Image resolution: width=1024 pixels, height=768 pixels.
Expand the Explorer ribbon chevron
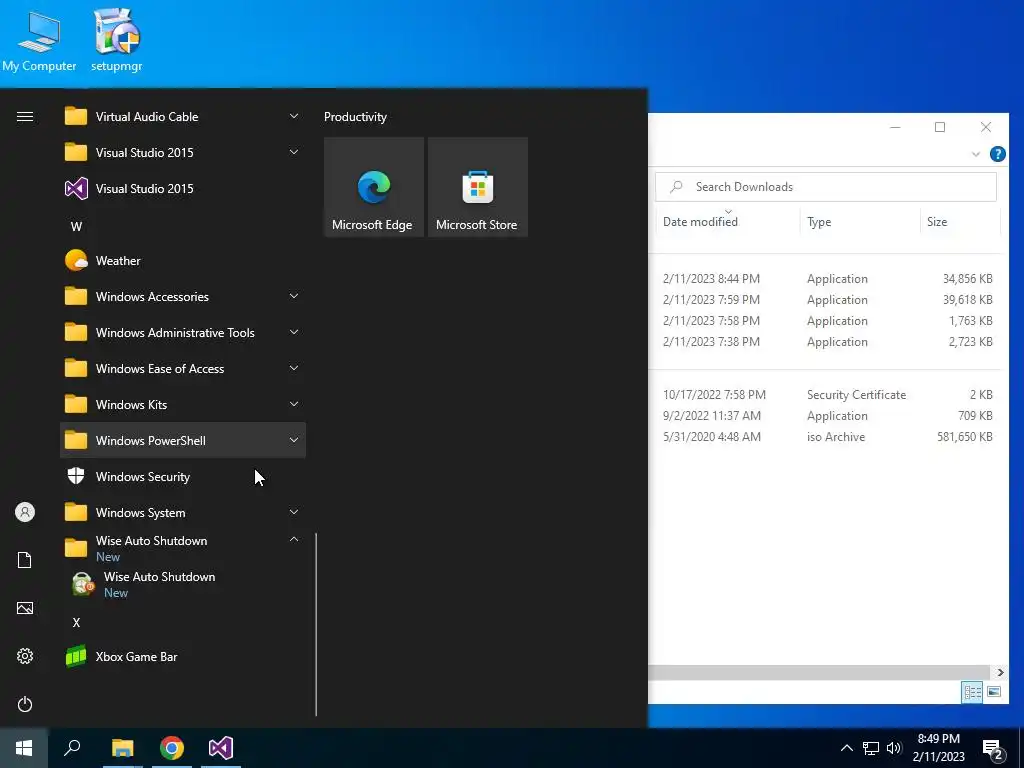coord(976,155)
